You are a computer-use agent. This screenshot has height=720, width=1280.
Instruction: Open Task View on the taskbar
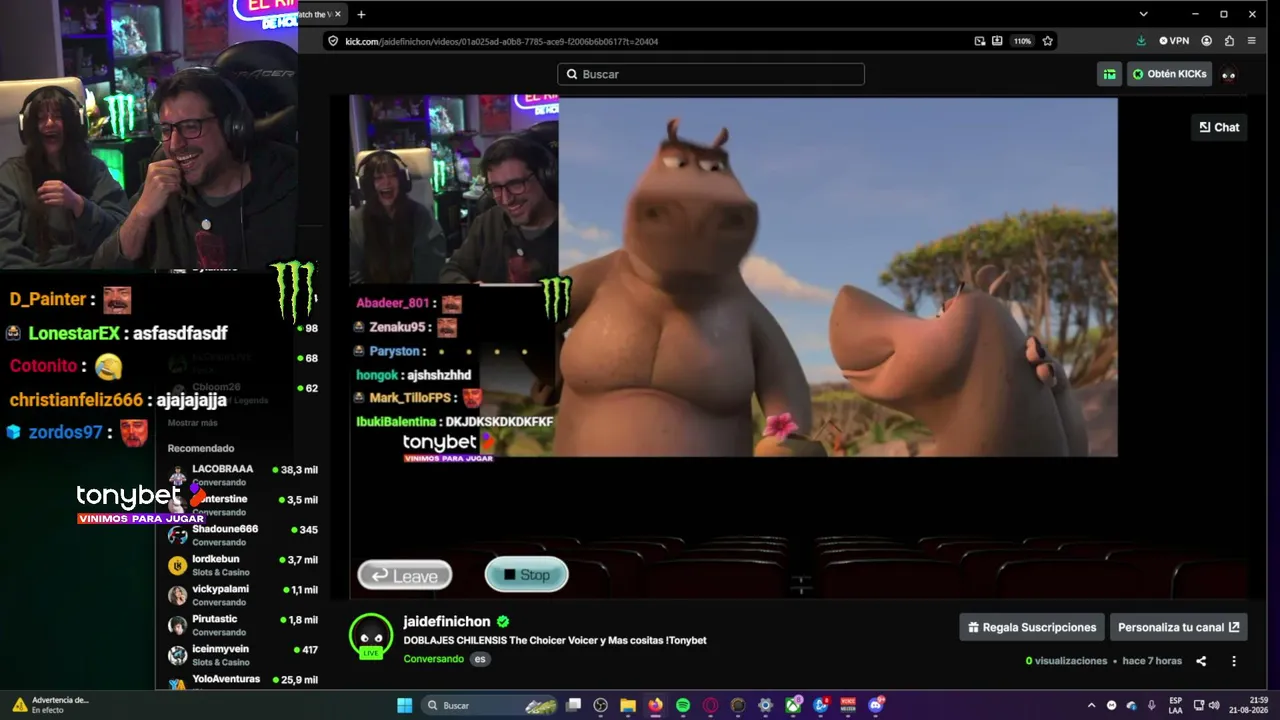point(573,705)
